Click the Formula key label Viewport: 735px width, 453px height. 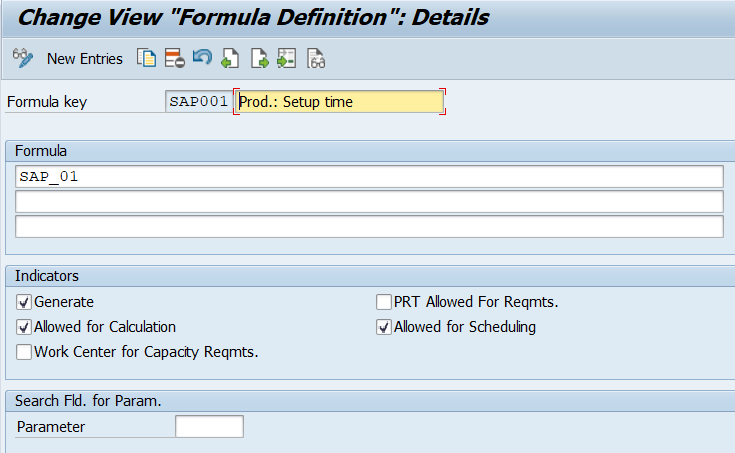47,102
